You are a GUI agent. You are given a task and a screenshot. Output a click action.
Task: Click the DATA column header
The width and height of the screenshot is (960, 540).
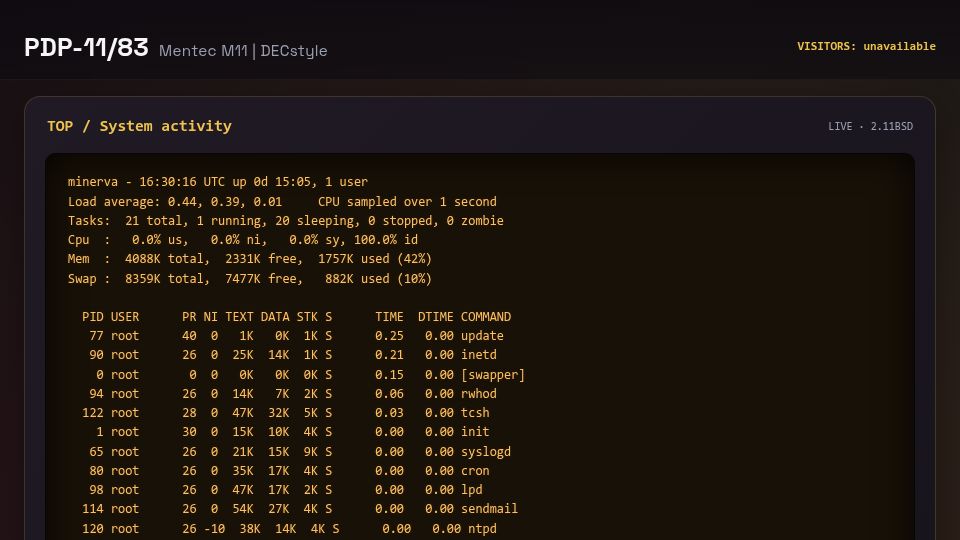[275, 317]
